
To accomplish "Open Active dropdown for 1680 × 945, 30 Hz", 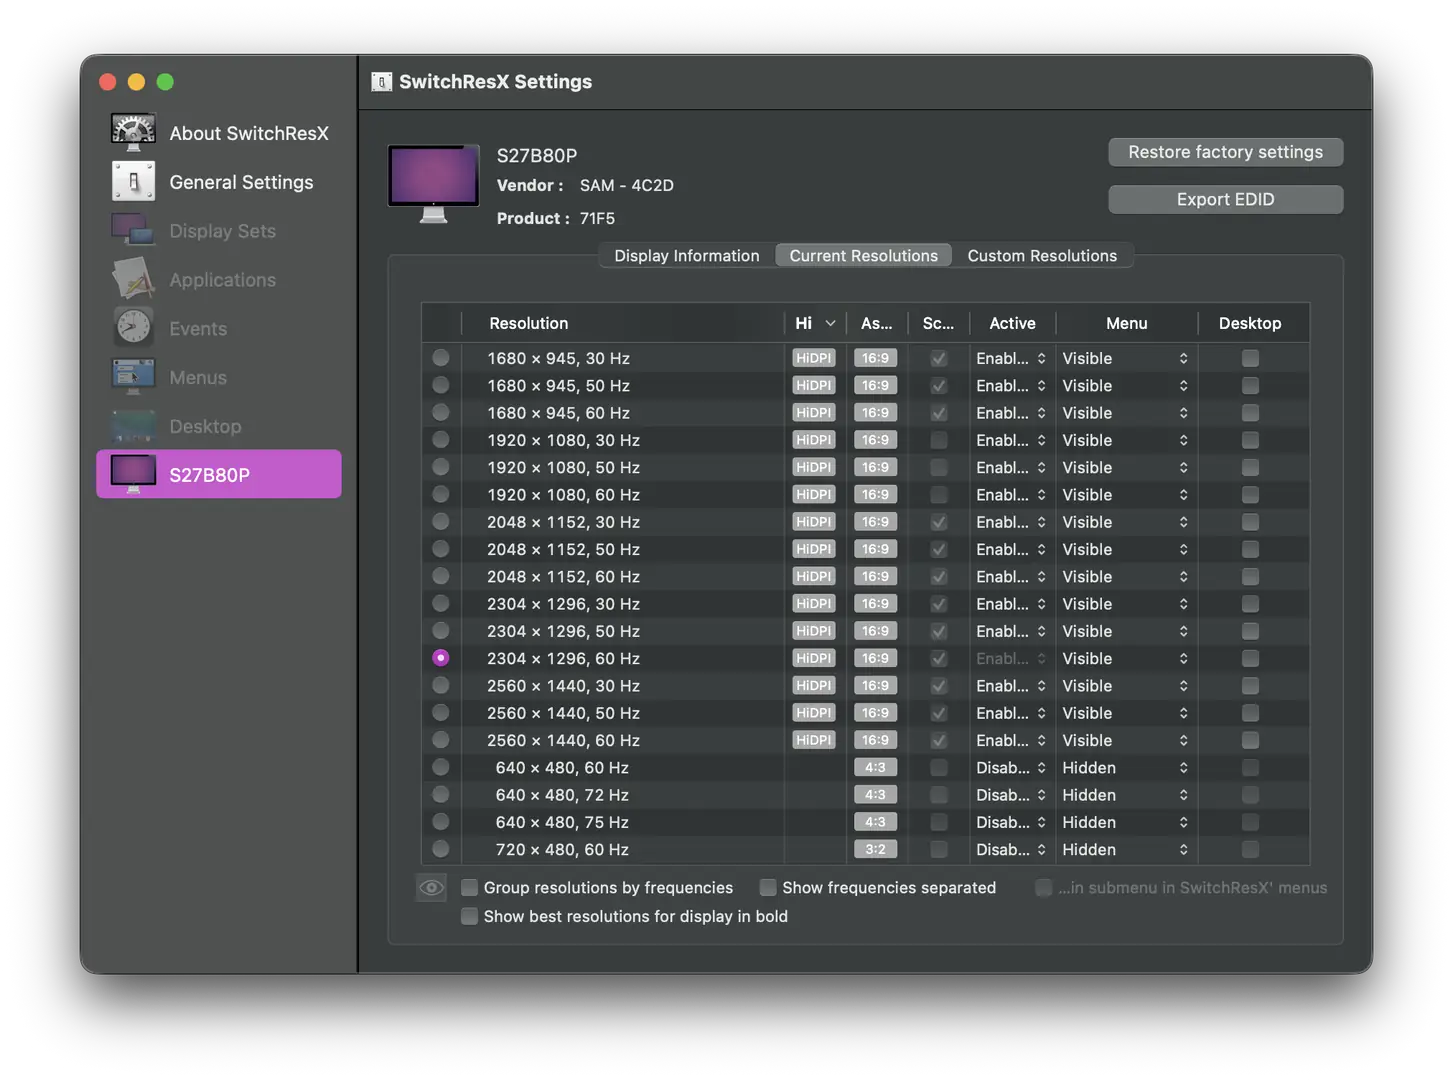I will tap(1011, 358).
